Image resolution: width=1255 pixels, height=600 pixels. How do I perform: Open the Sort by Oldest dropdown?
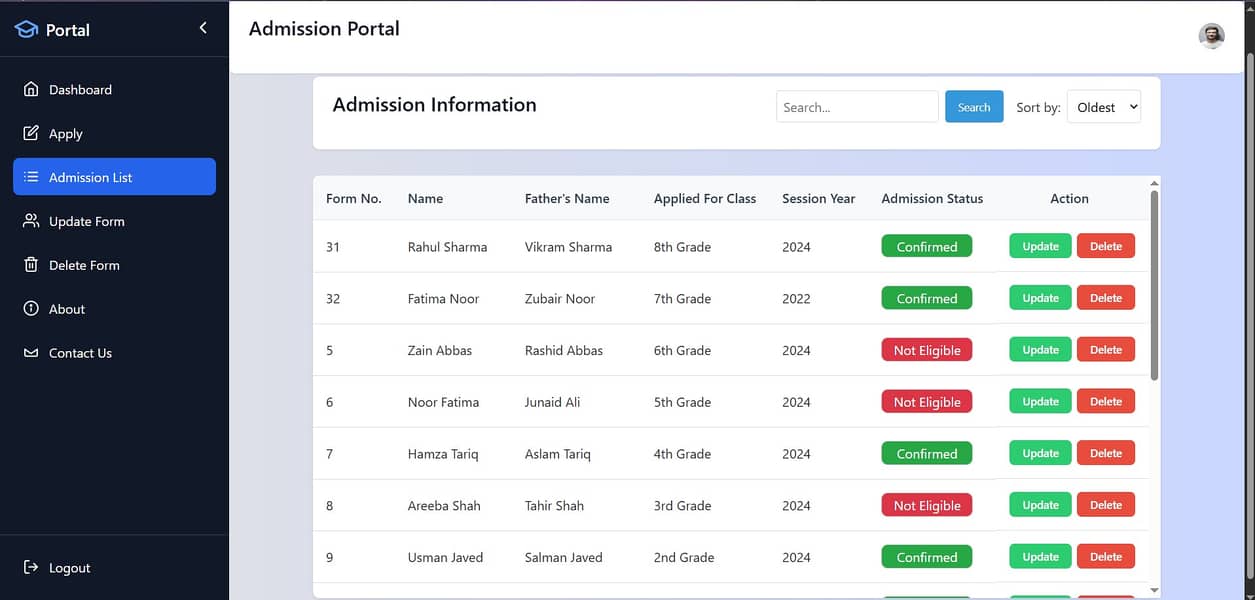pos(1103,107)
